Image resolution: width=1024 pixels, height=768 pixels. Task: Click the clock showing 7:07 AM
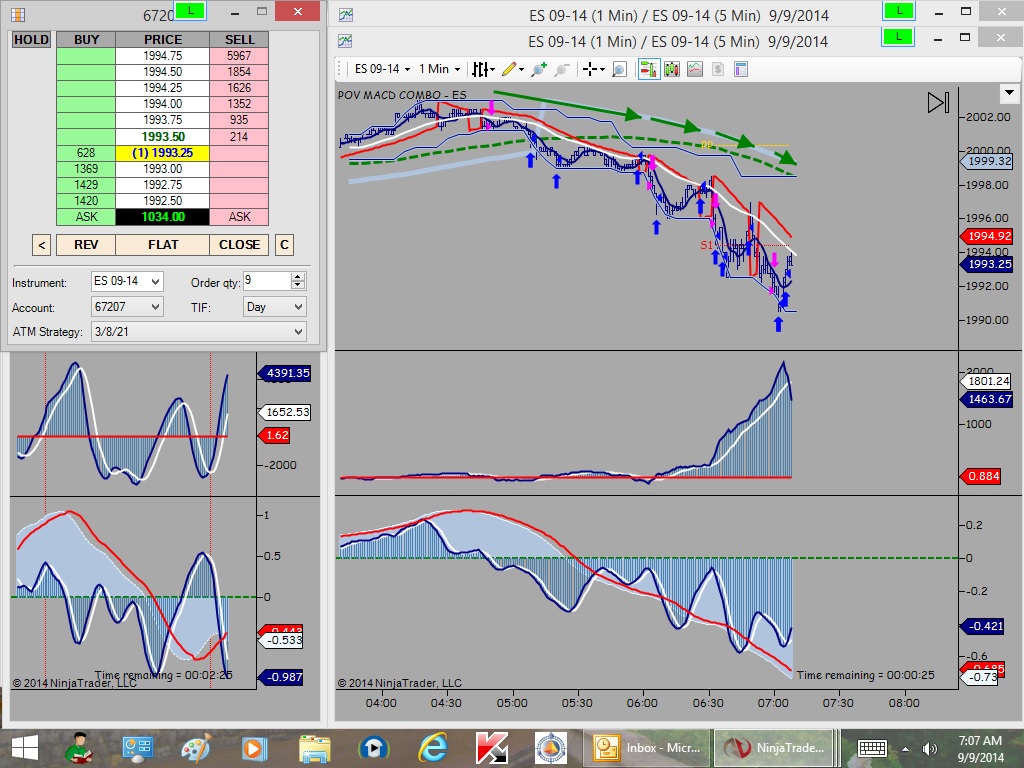[980, 741]
